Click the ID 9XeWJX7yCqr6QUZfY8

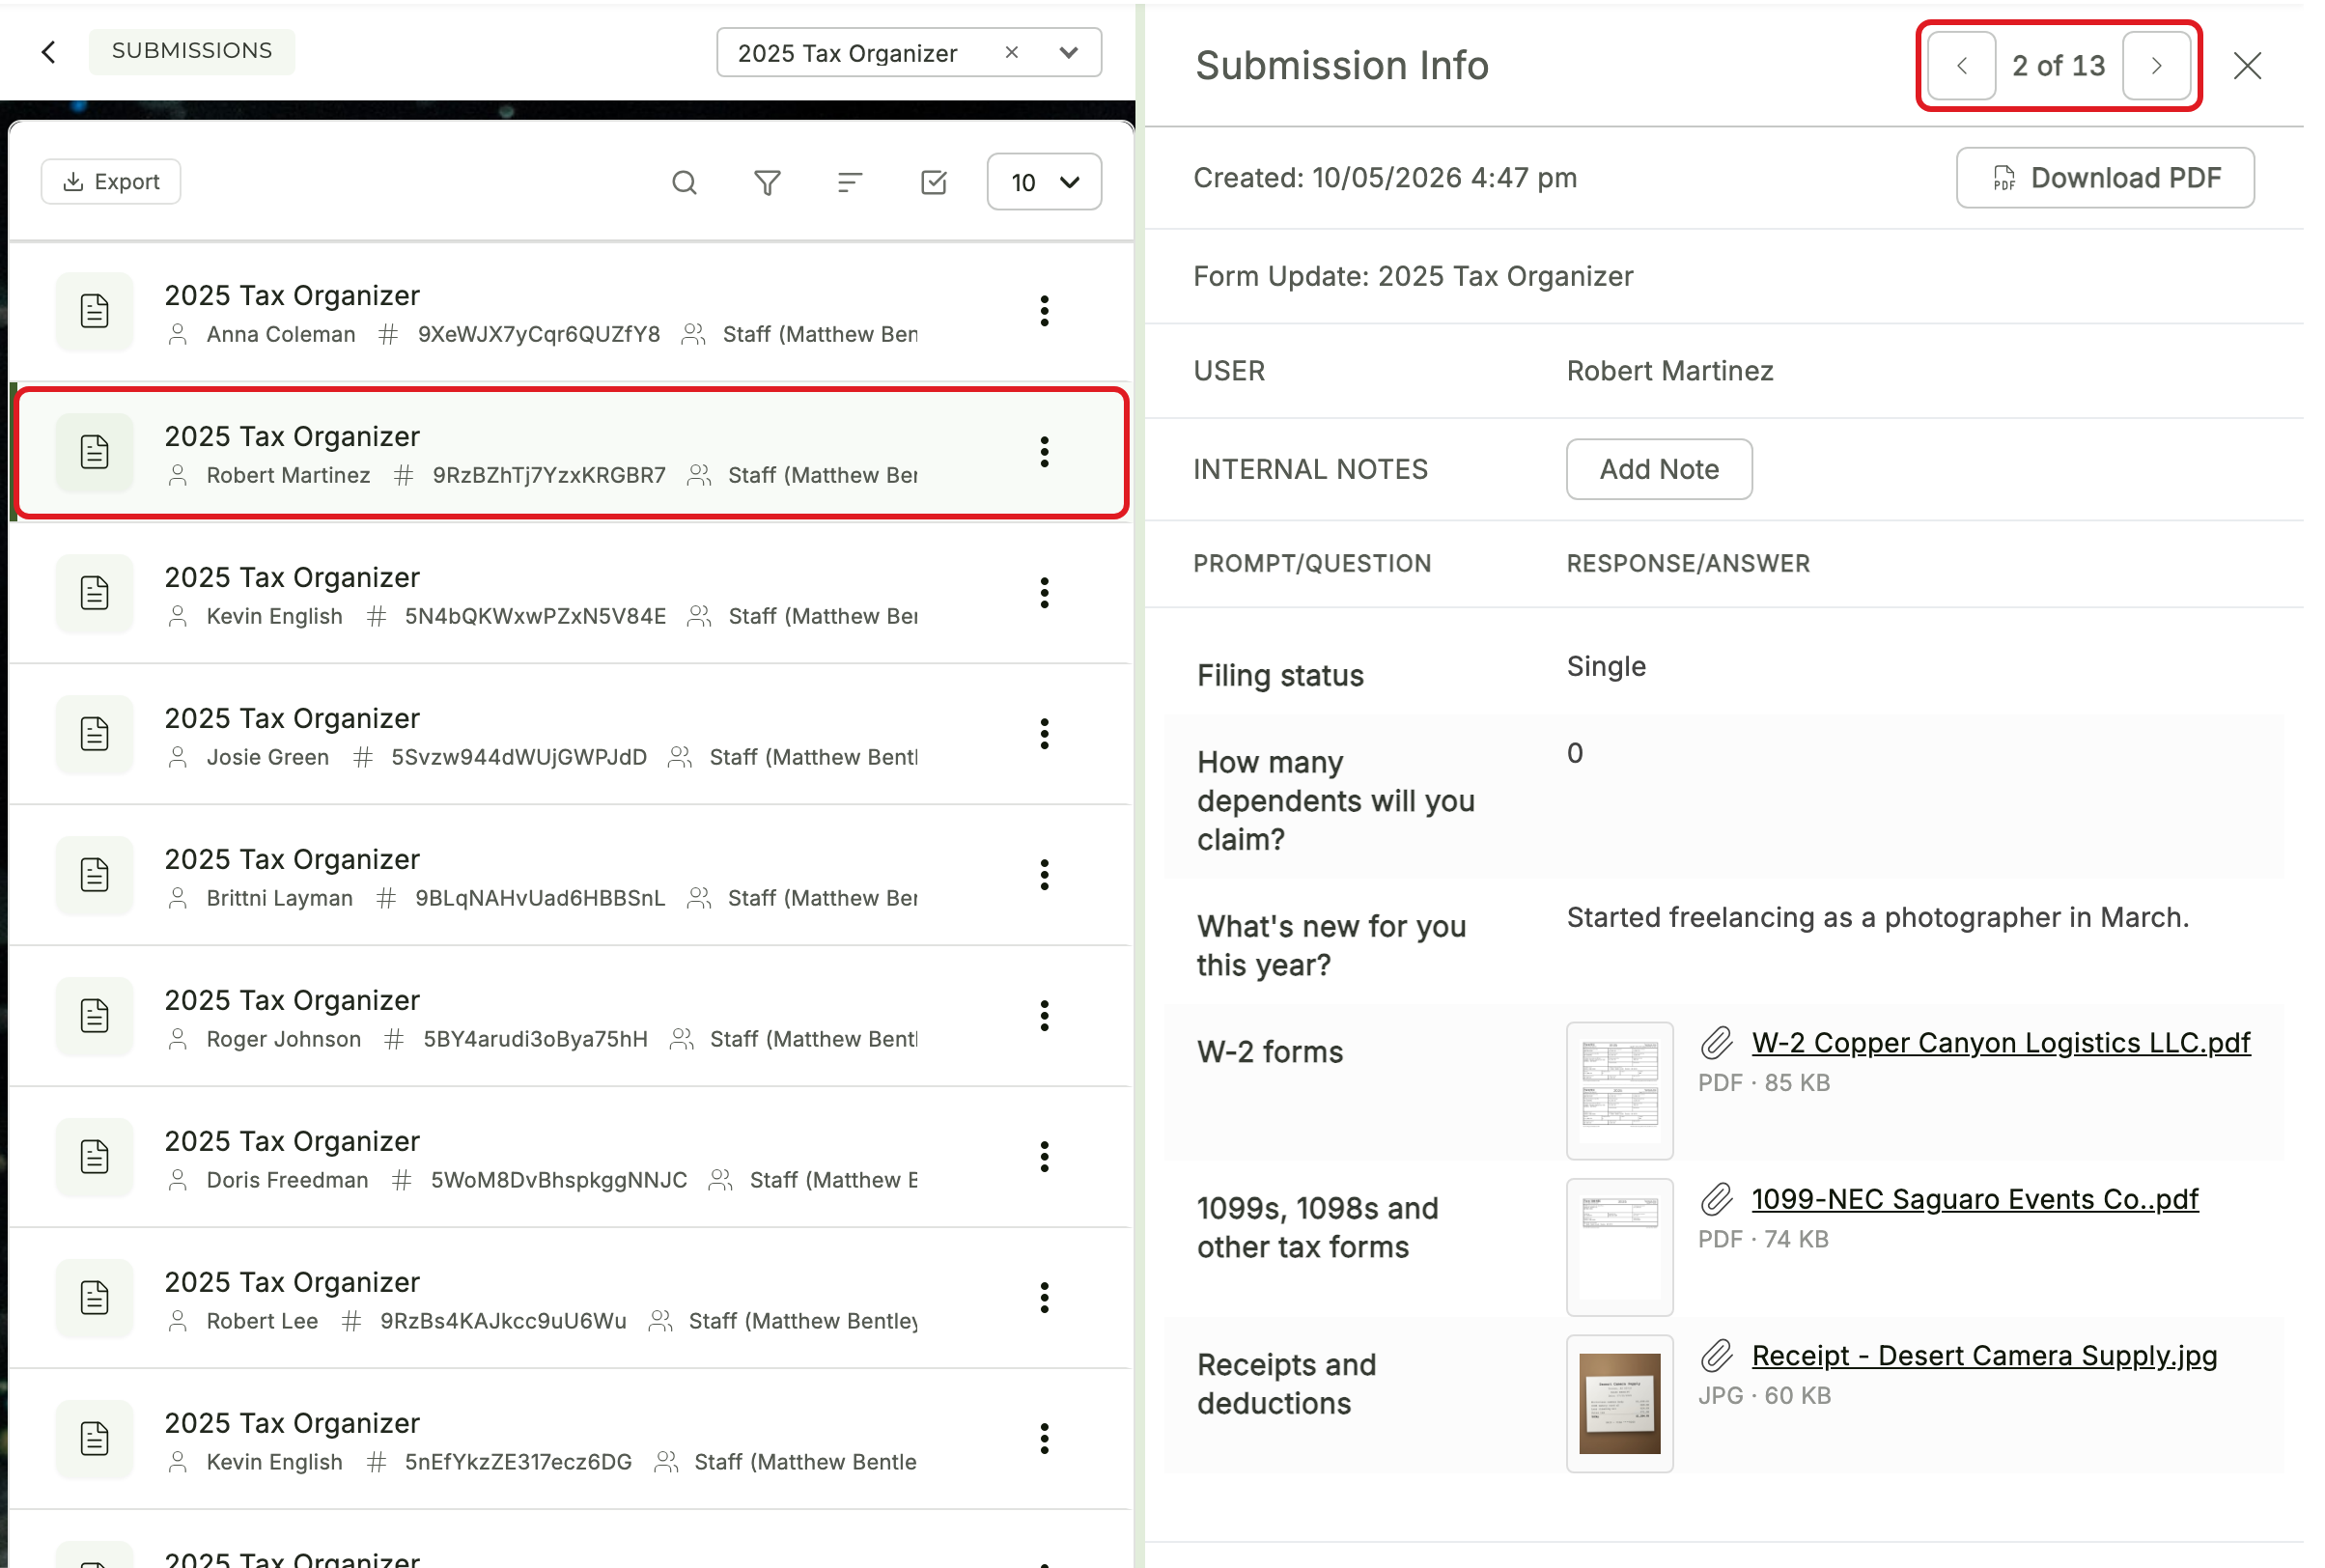point(538,334)
